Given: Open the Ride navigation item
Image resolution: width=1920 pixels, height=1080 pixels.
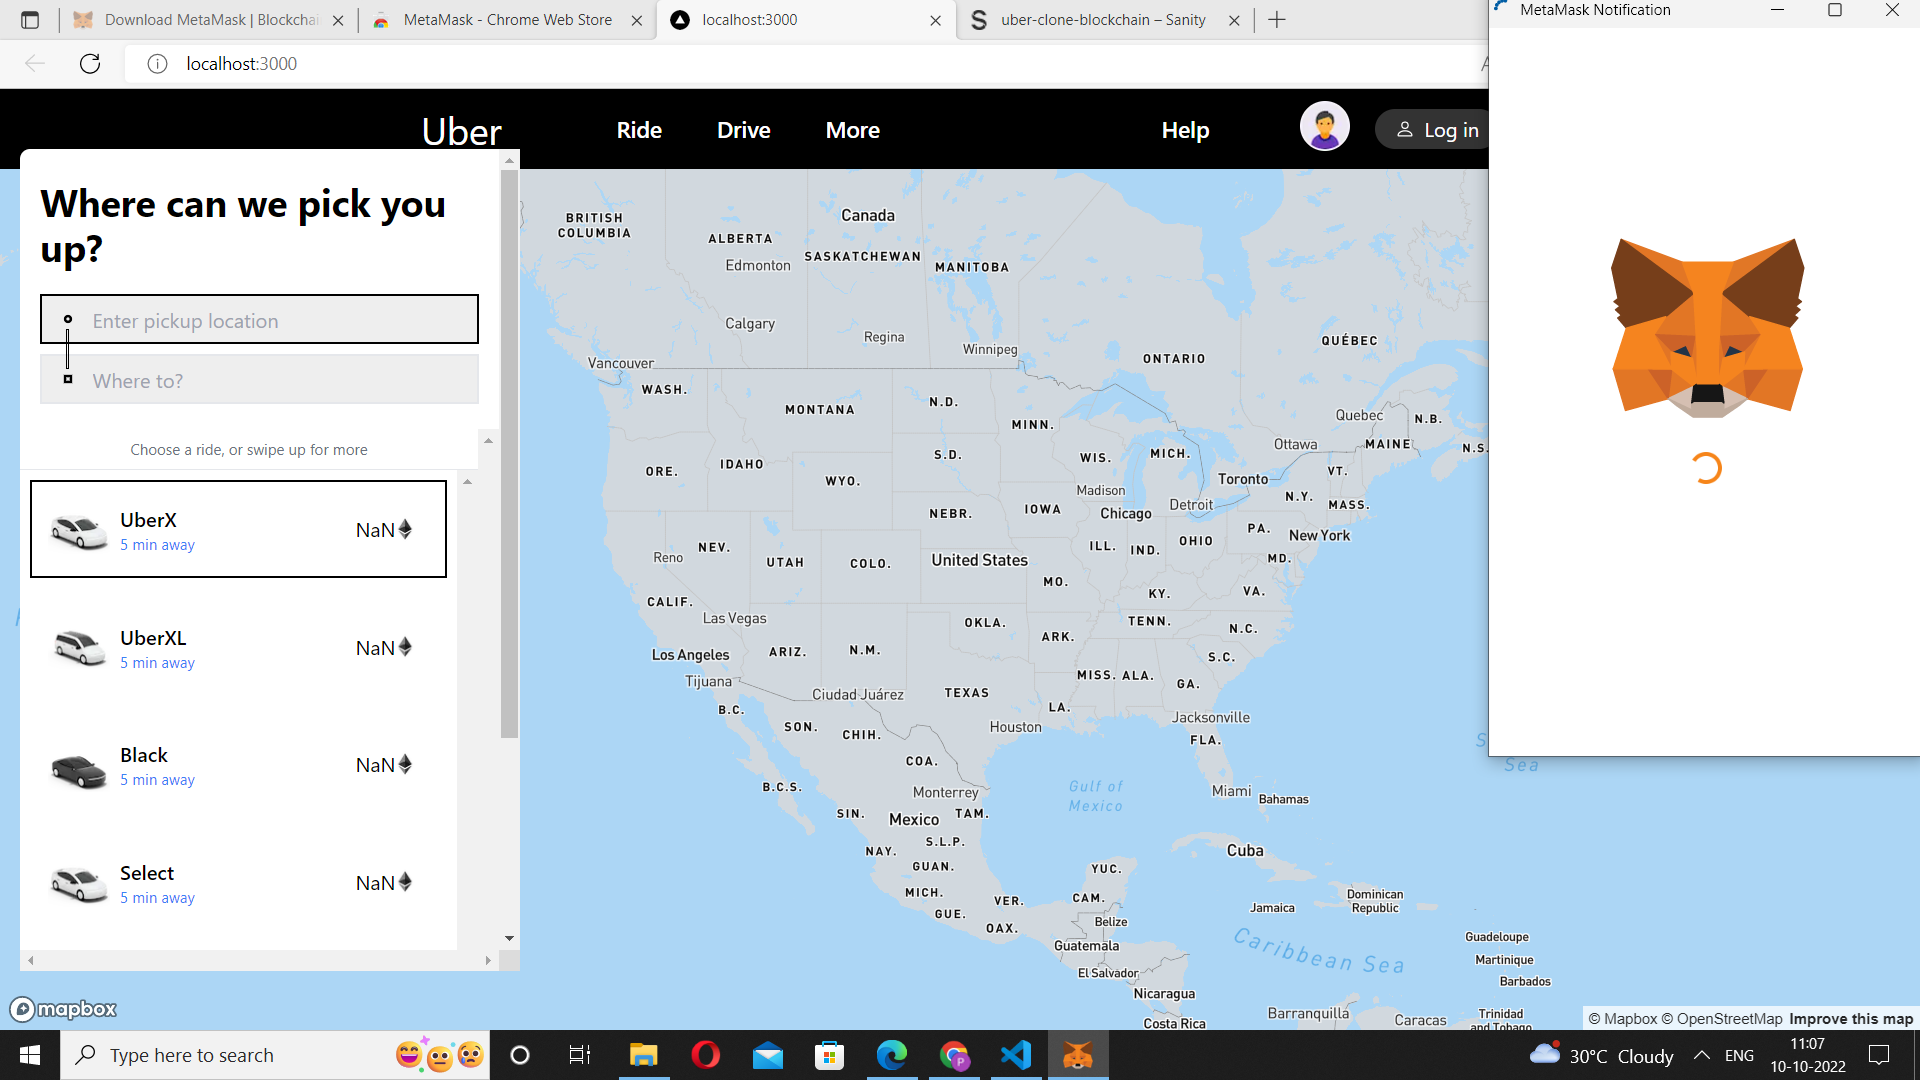Looking at the screenshot, I should click(639, 130).
